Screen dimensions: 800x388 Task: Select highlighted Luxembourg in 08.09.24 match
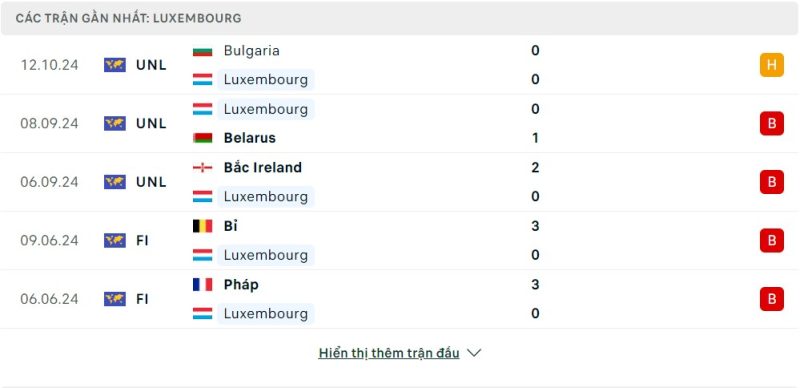pyautogui.click(x=266, y=109)
